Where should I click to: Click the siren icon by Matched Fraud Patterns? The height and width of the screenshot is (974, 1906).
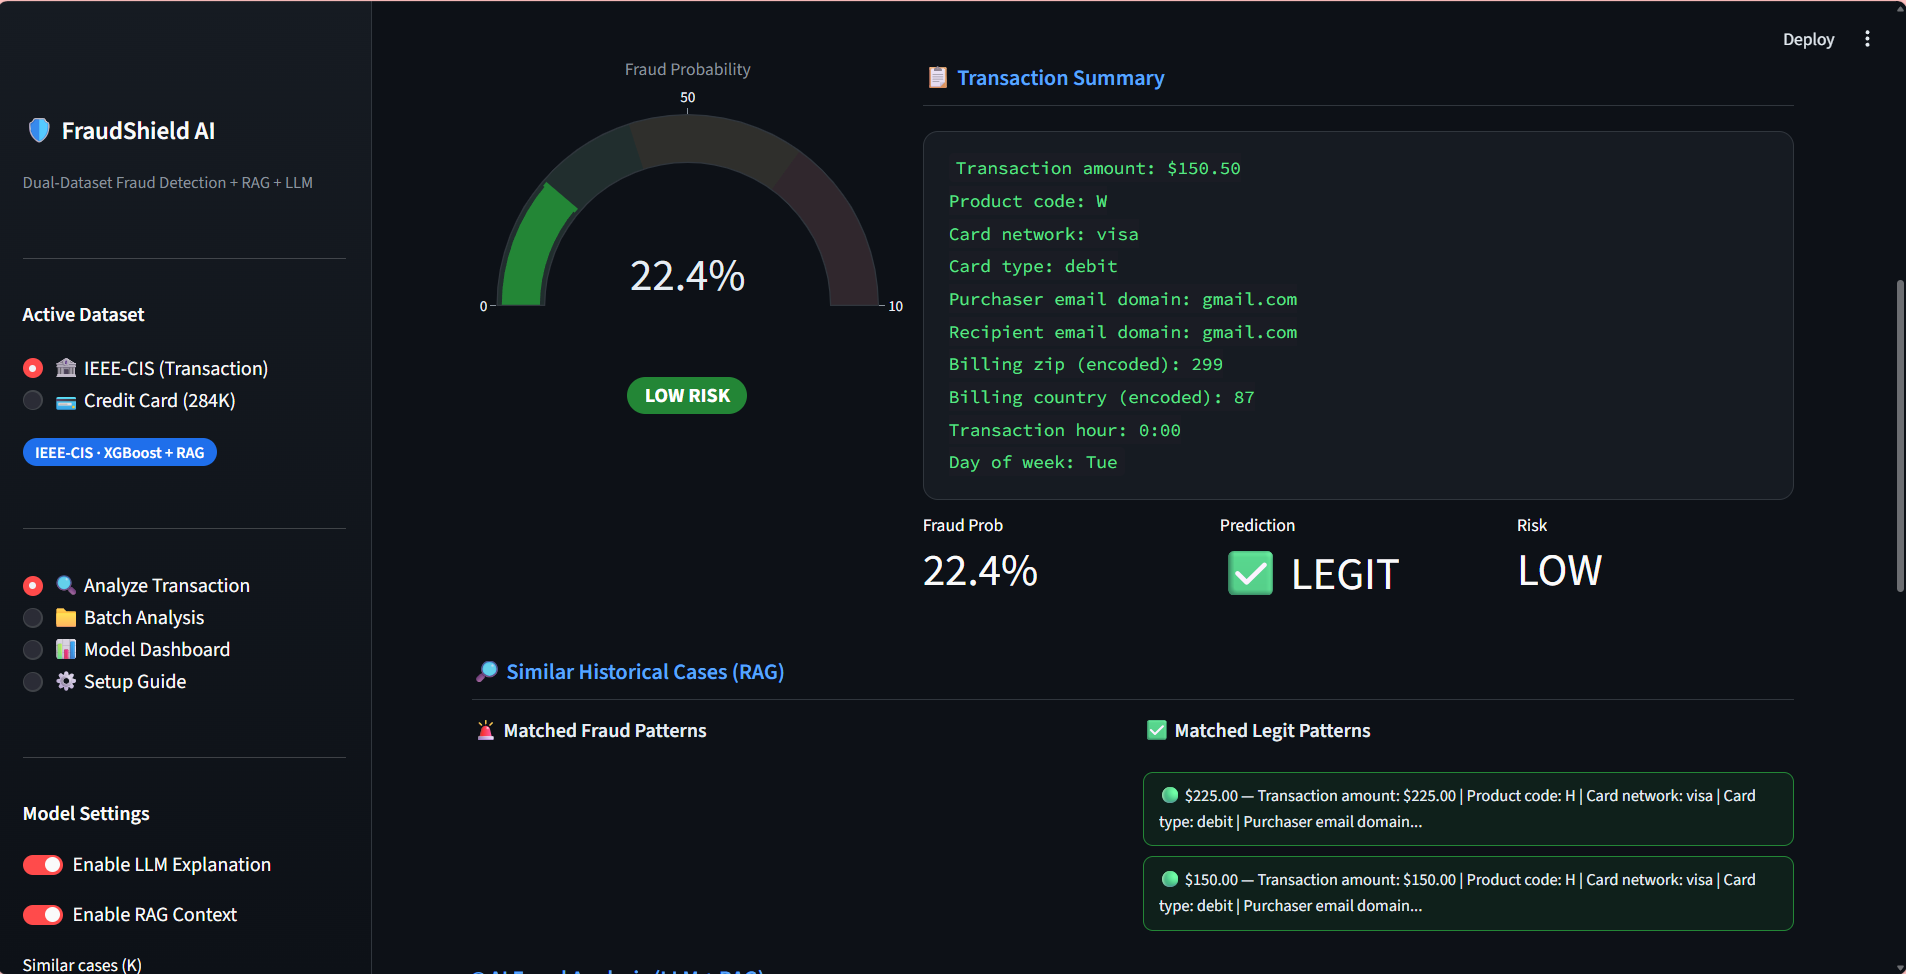pos(486,730)
